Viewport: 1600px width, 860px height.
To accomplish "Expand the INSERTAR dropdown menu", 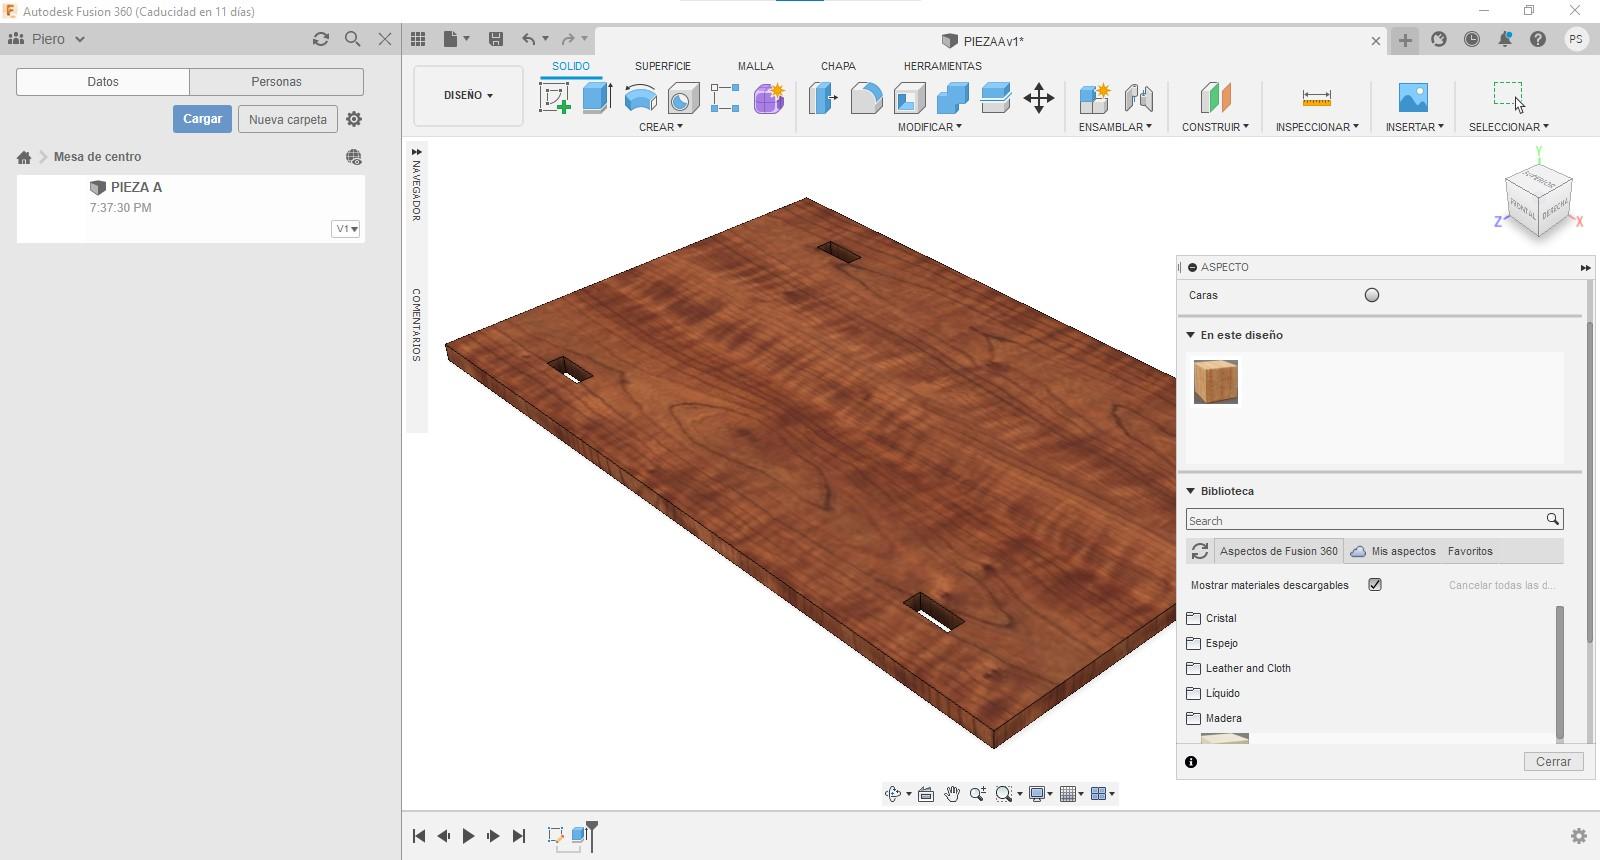I will click(1414, 127).
